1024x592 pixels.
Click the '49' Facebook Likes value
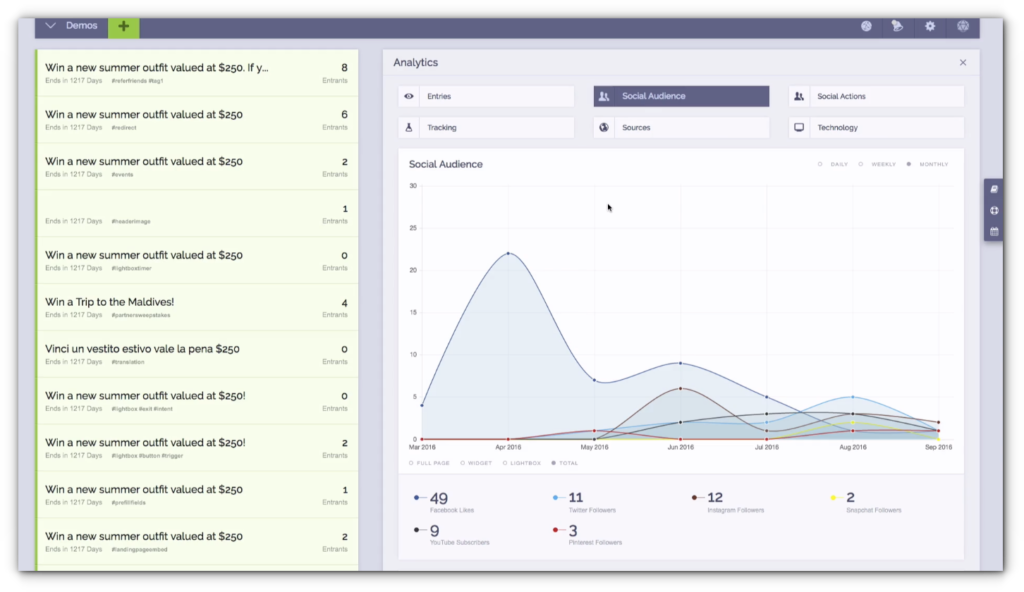click(x=439, y=498)
